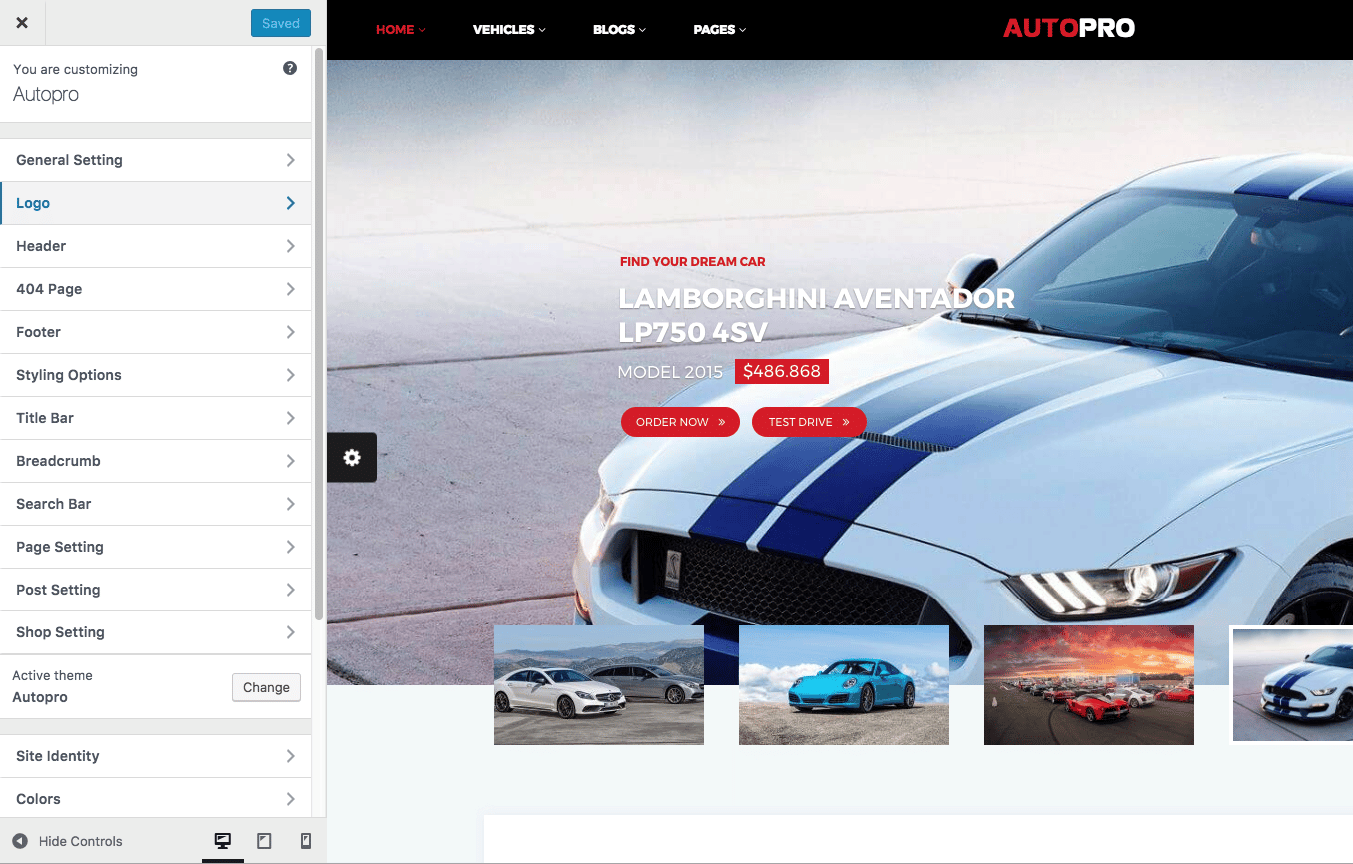Click the $486.868 price tag
Image resolution: width=1353 pixels, height=864 pixels.
point(782,371)
